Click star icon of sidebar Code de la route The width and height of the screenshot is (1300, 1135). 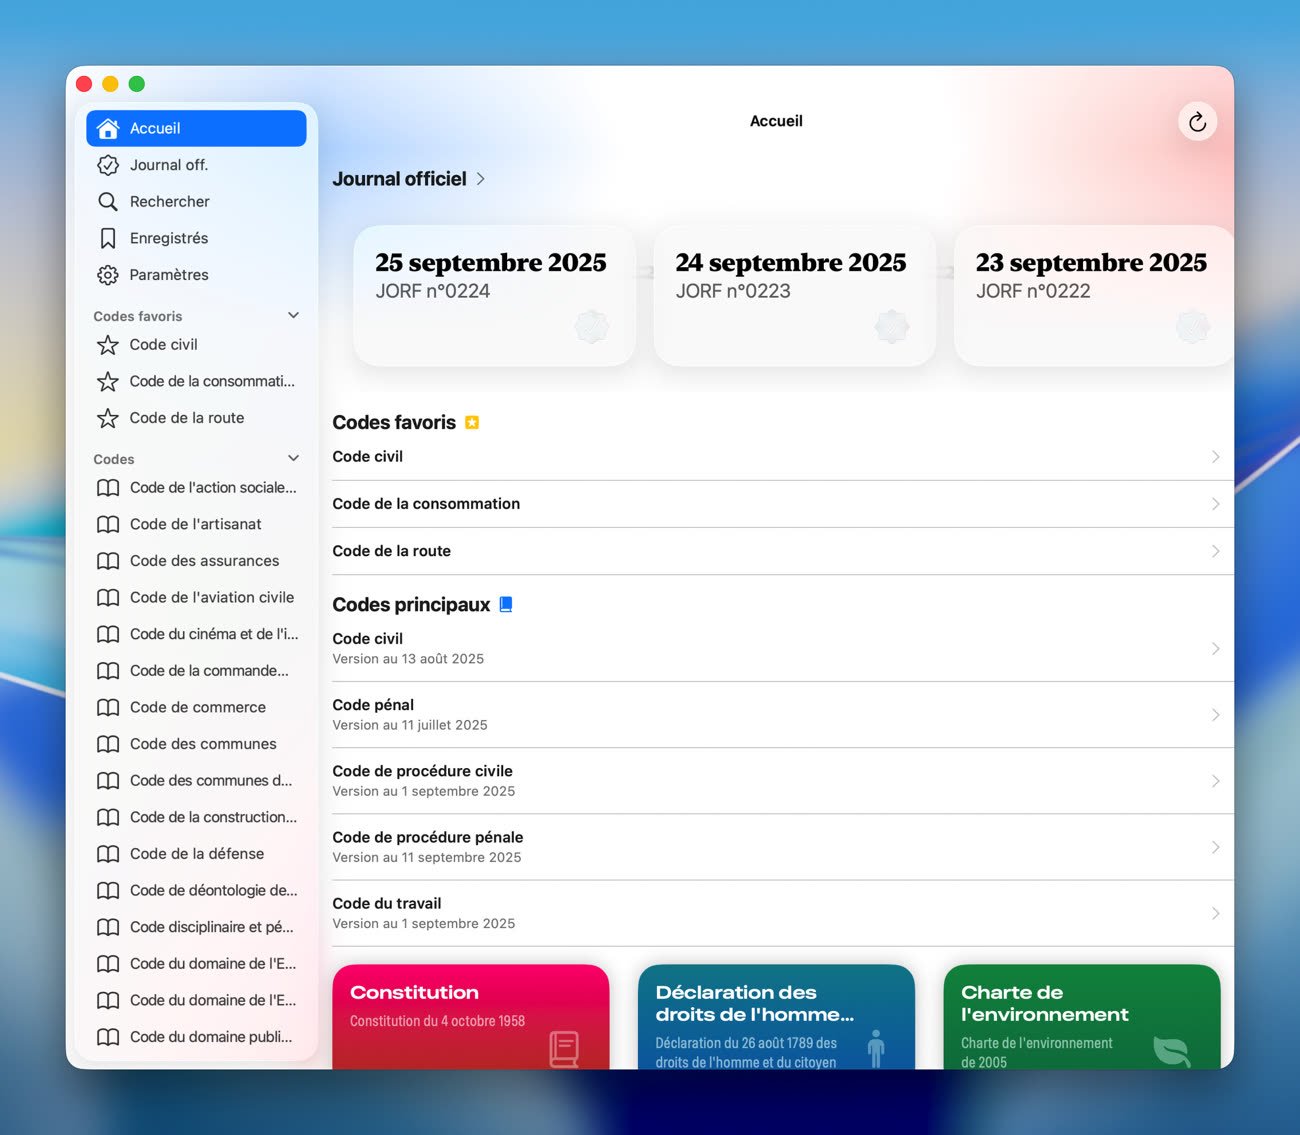pos(108,418)
